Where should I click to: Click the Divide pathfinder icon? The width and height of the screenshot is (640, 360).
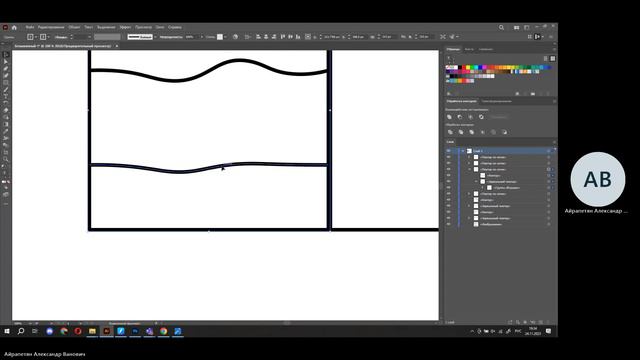(x=450, y=132)
